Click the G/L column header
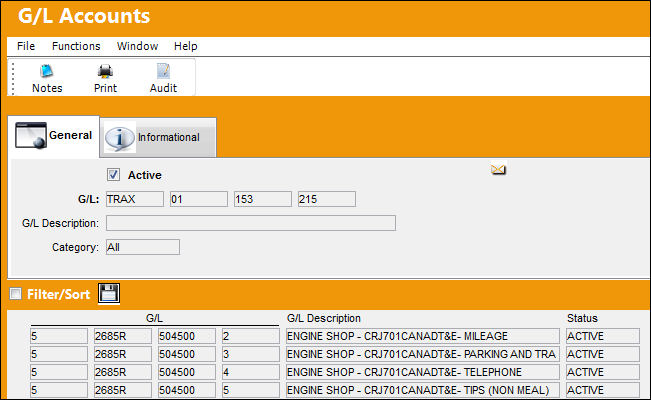 (154, 318)
